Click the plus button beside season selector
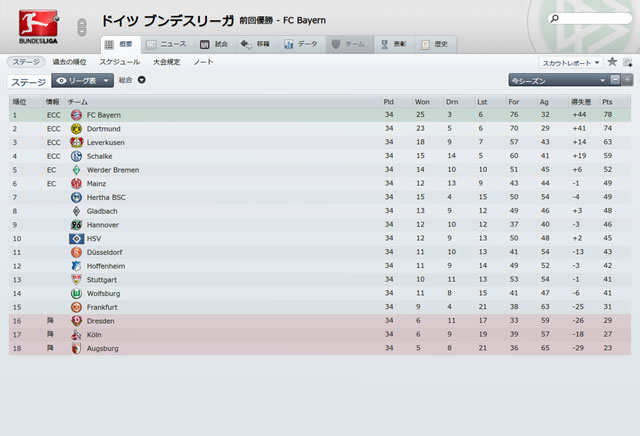 tap(627, 80)
